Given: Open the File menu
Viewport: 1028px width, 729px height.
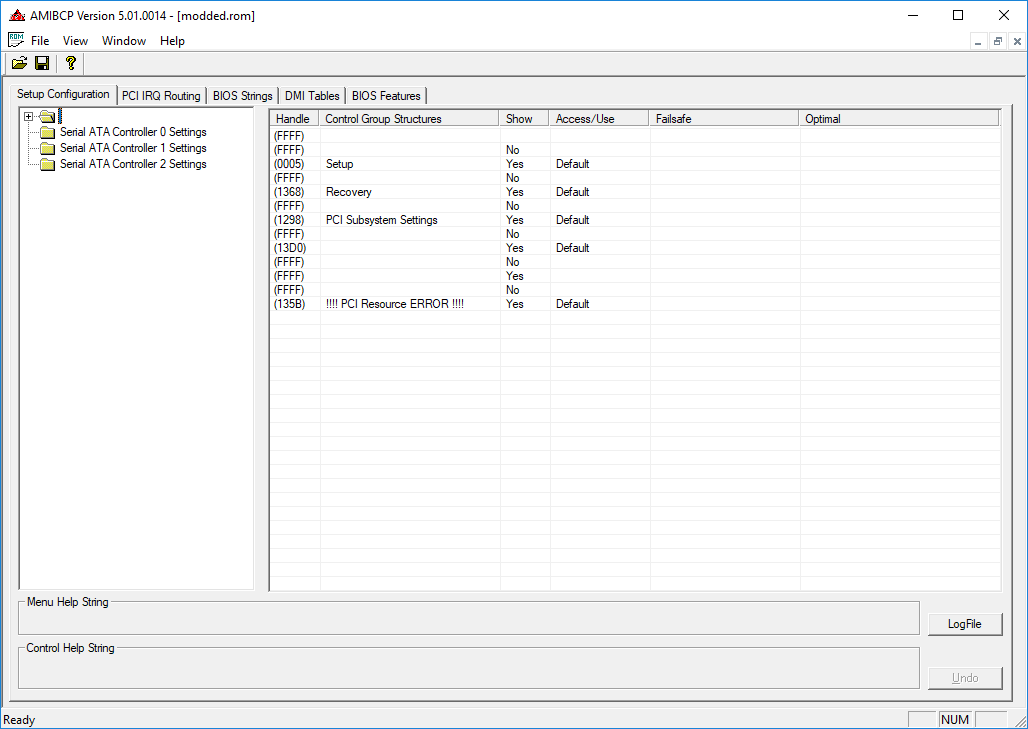Looking at the screenshot, I should [x=40, y=41].
